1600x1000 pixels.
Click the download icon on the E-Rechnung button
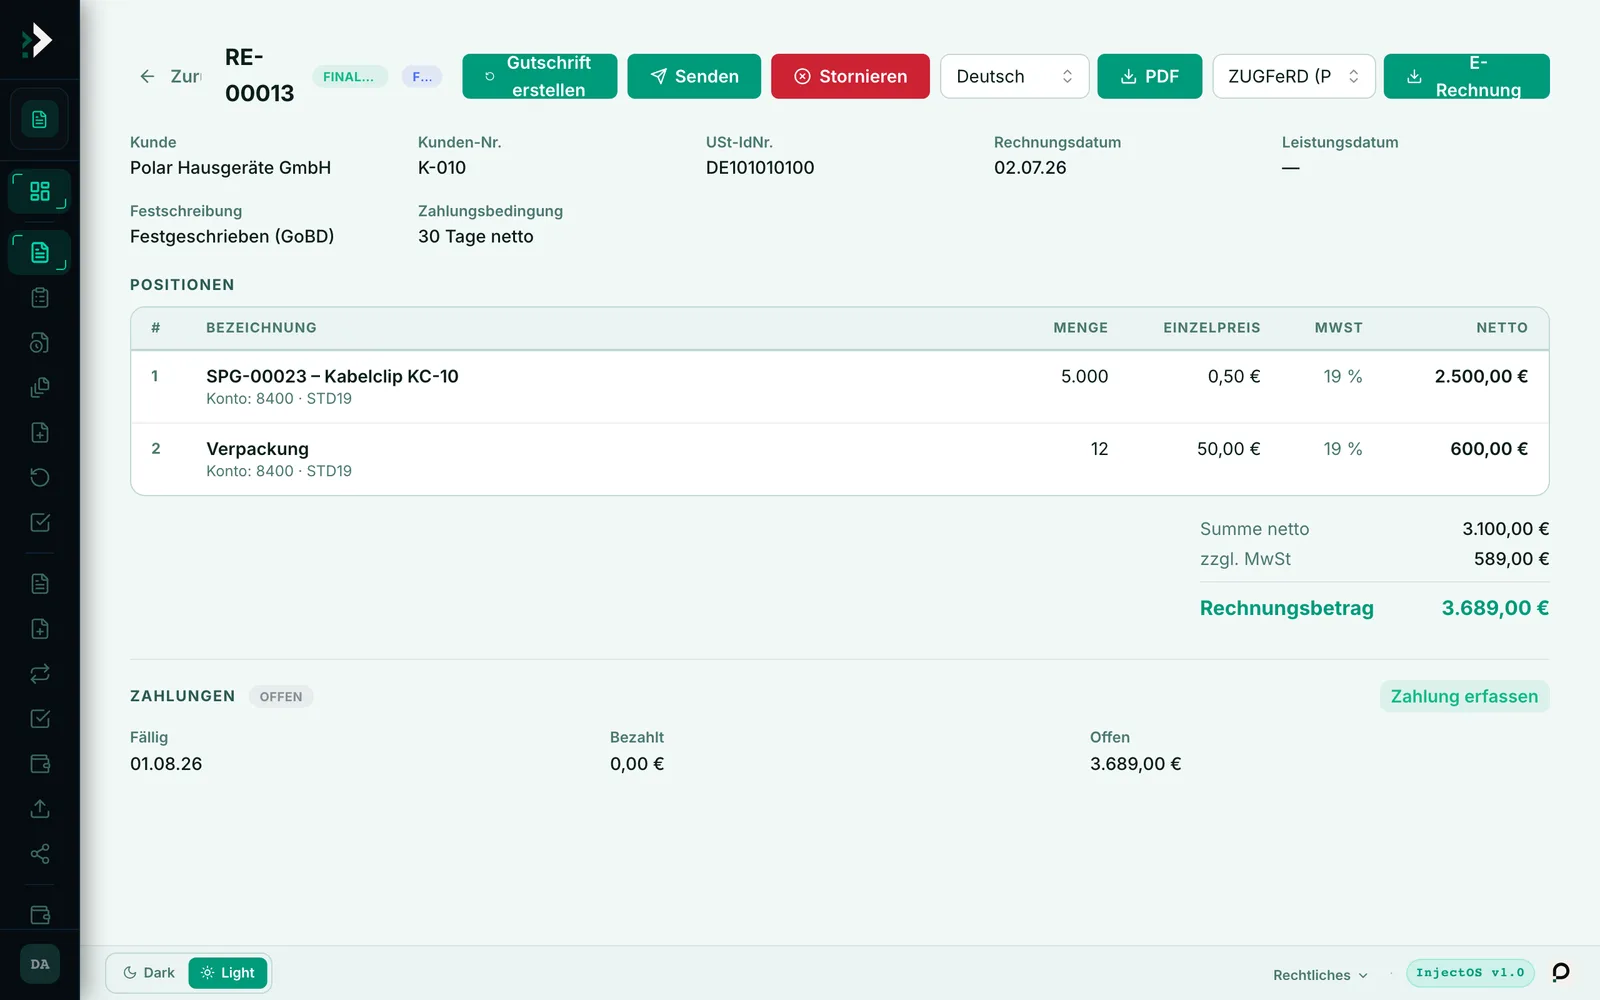pos(1414,77)
